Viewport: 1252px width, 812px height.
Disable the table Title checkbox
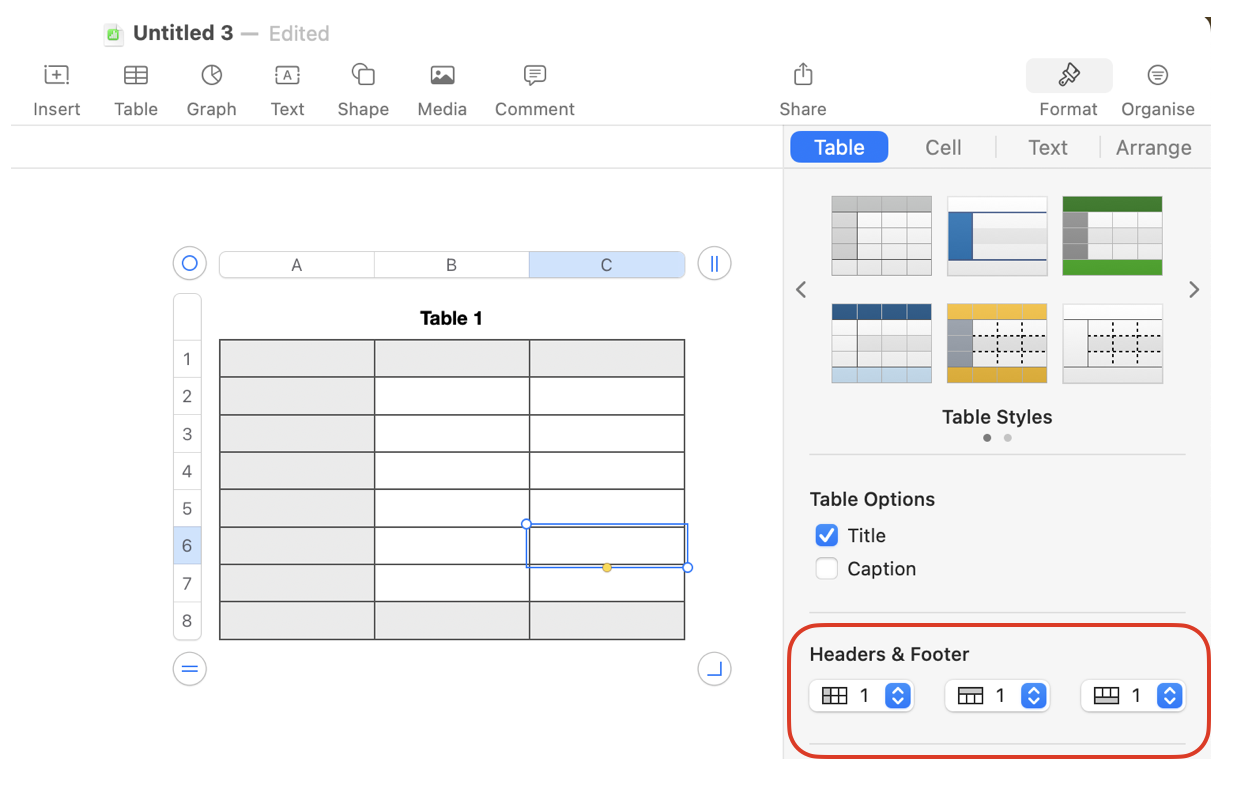pyautogui.click(x=827, y=535)
